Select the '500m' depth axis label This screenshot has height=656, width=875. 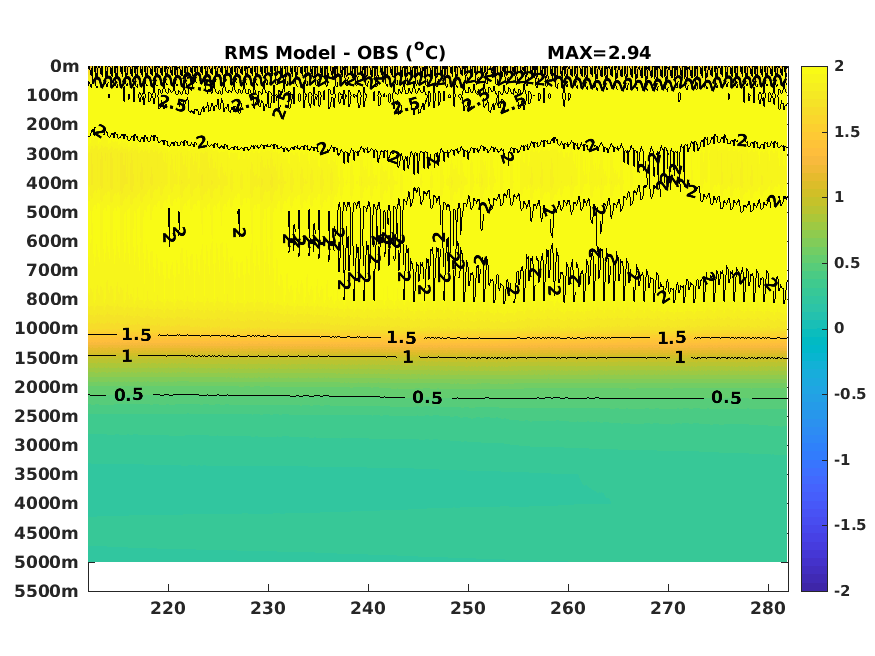point(52,212)
